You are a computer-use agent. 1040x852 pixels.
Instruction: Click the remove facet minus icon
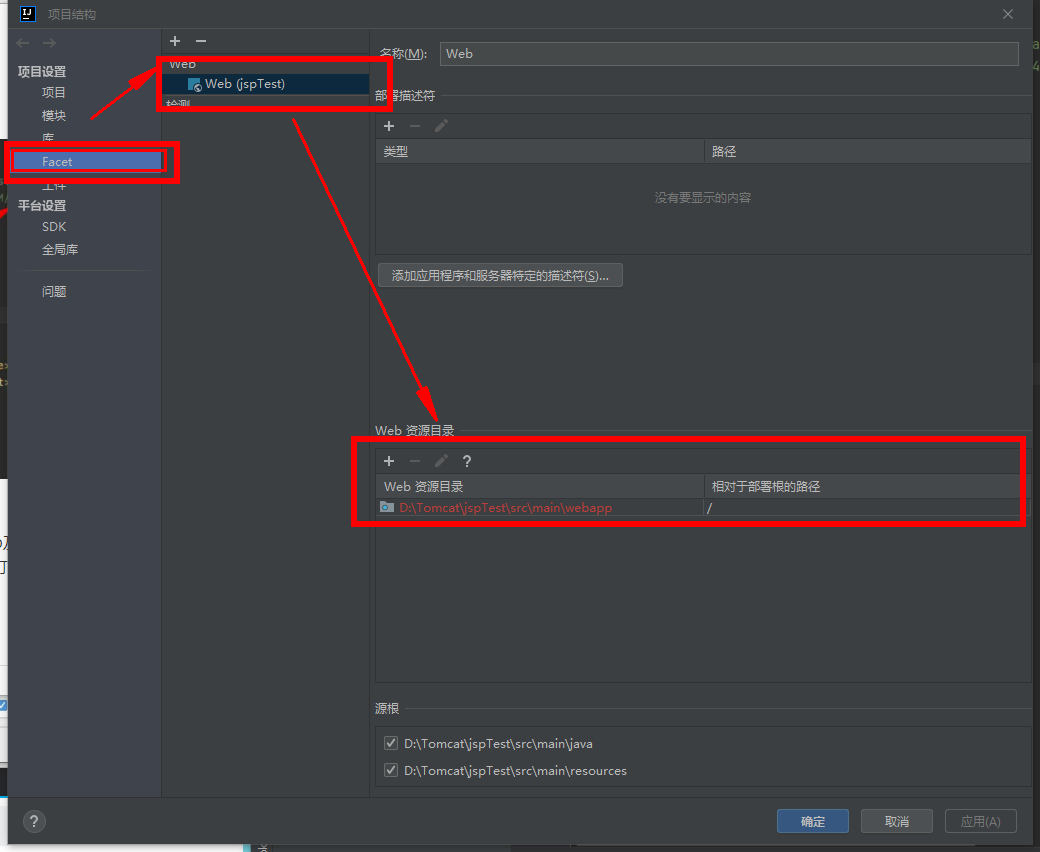point(201,41)
